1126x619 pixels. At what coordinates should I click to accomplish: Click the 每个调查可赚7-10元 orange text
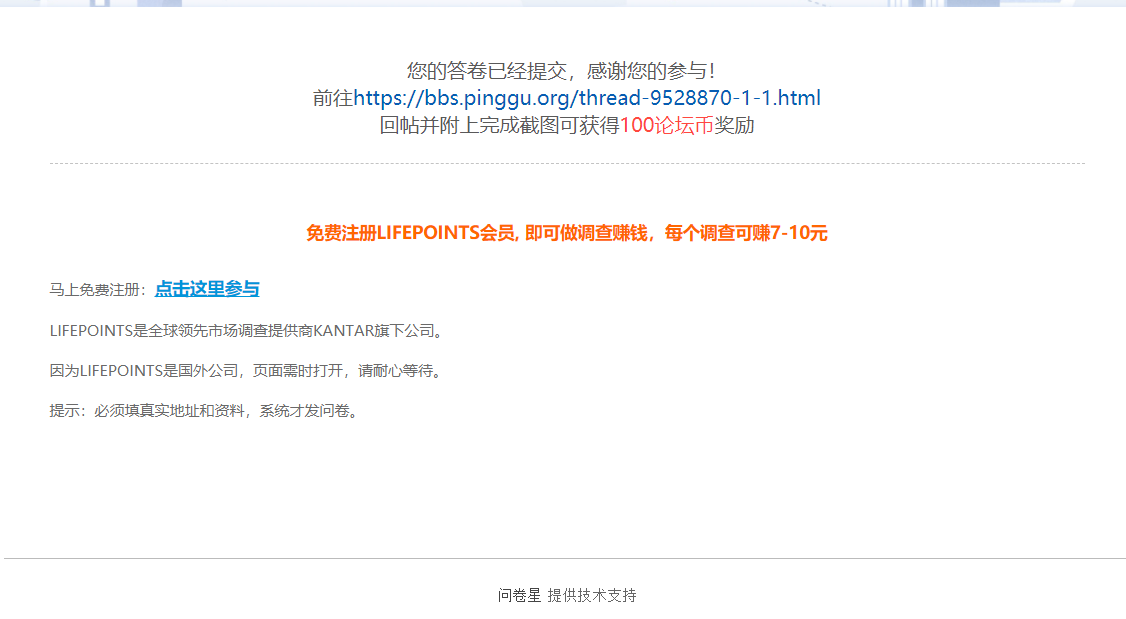pyautogui.click(x=745, y=233)
